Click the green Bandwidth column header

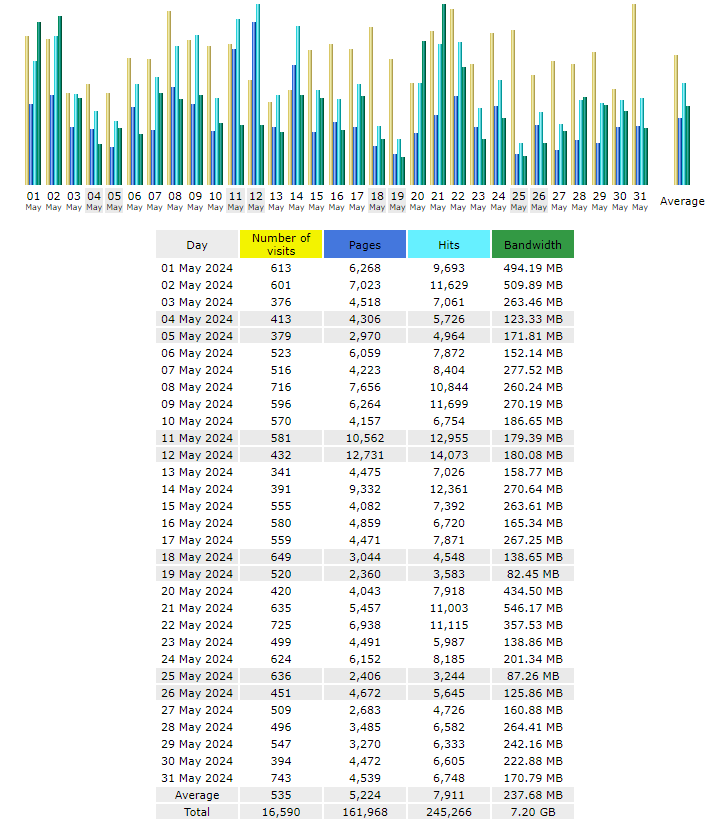tap(532, 244)
